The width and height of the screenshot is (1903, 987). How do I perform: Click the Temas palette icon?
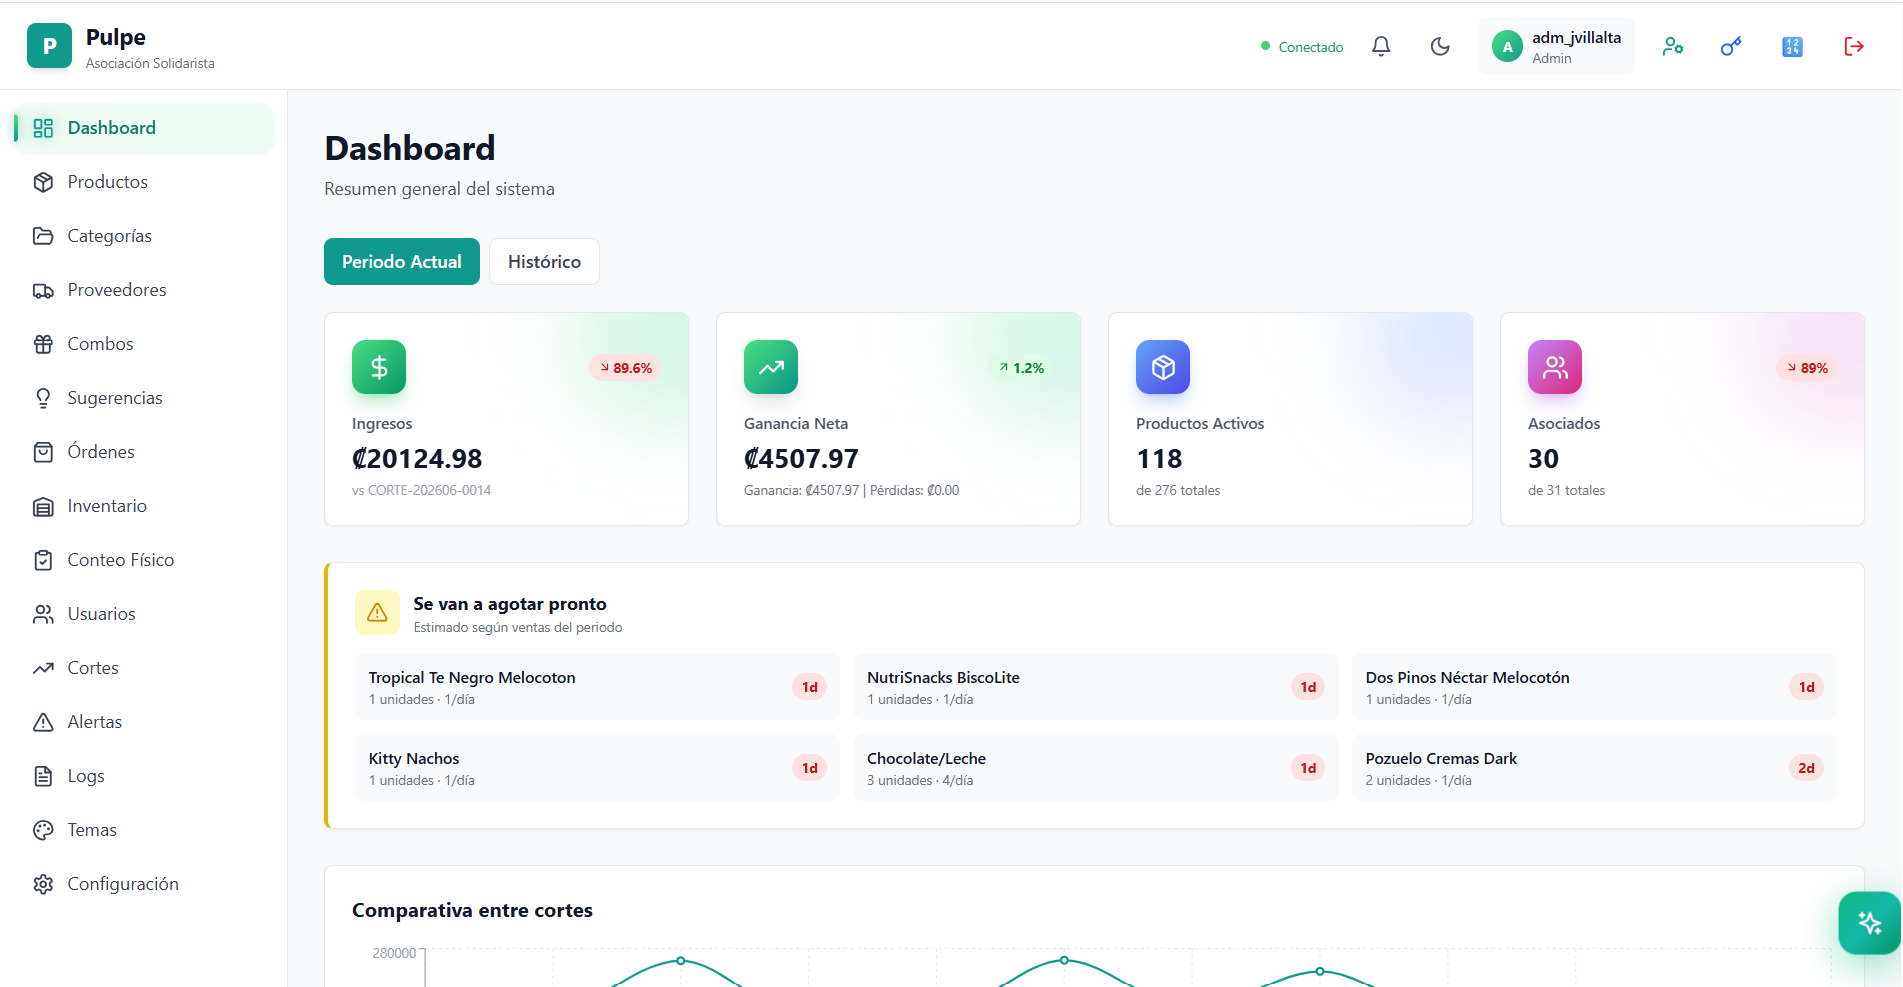pyautogui.click(x=43, y=830)
